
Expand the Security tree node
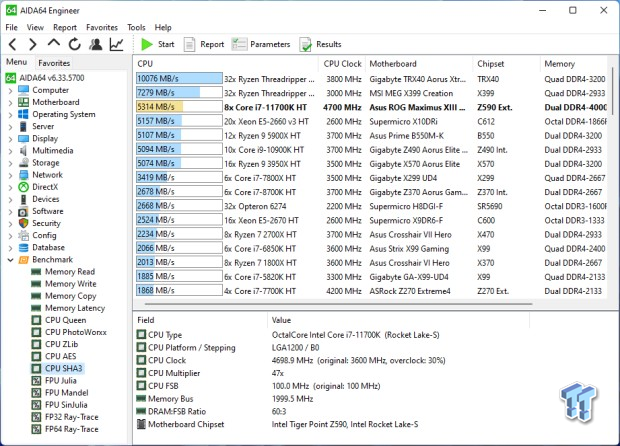click(11, 224)
